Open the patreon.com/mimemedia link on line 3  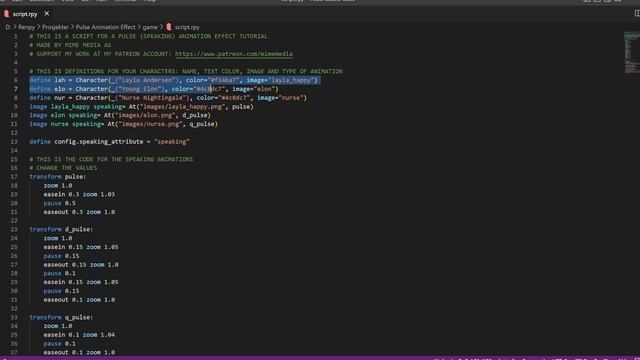pyautogui.click(x=234, y=54)
